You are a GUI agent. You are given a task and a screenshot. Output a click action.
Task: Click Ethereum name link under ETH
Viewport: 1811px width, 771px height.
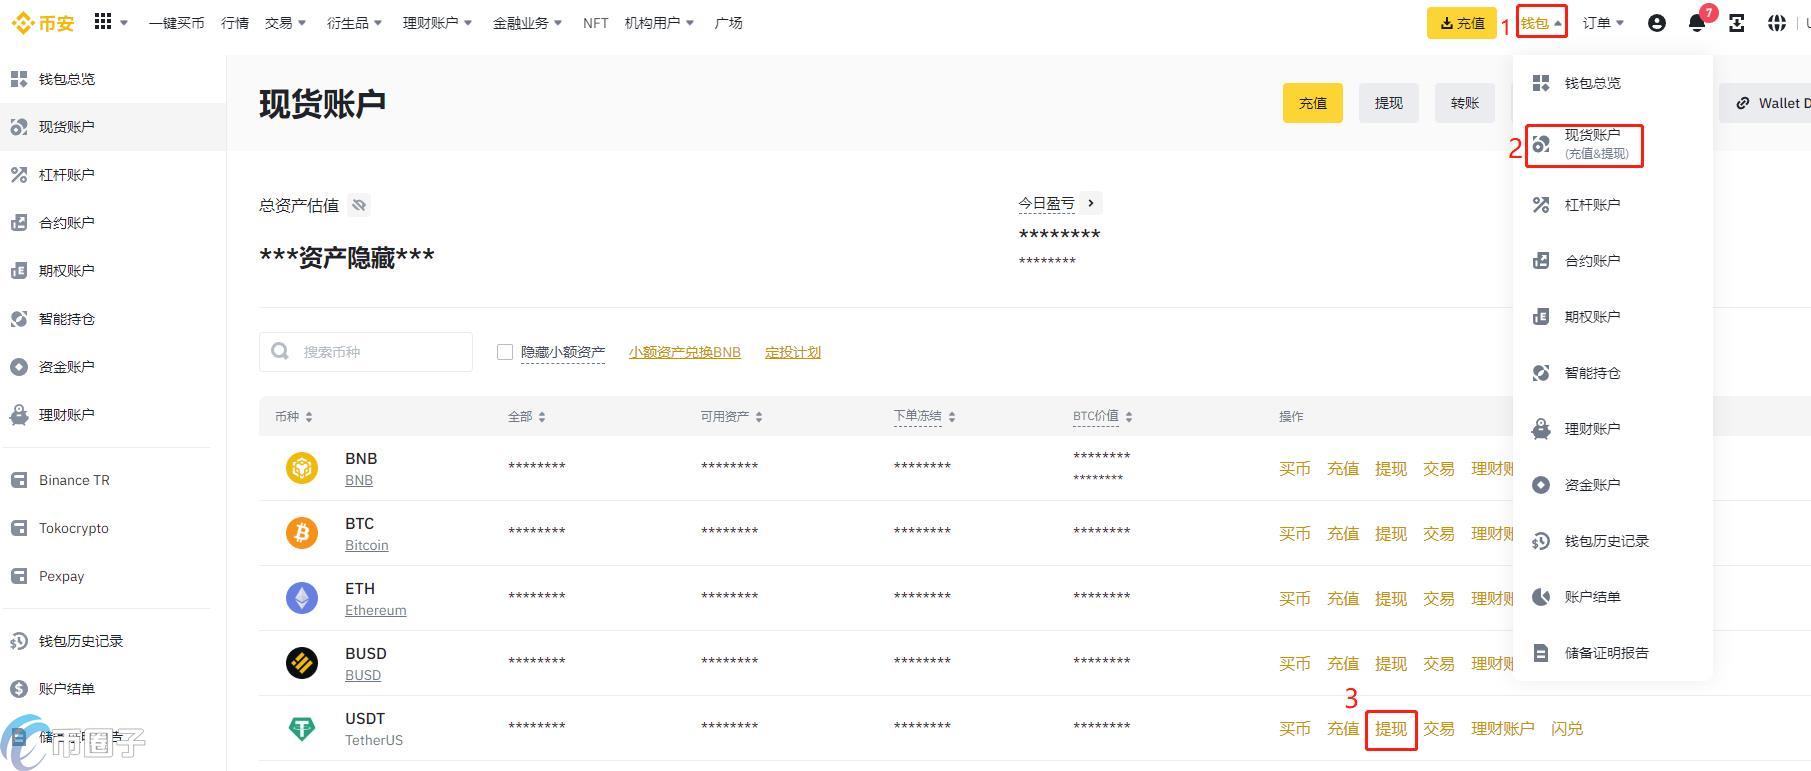(x=376, y=610)
